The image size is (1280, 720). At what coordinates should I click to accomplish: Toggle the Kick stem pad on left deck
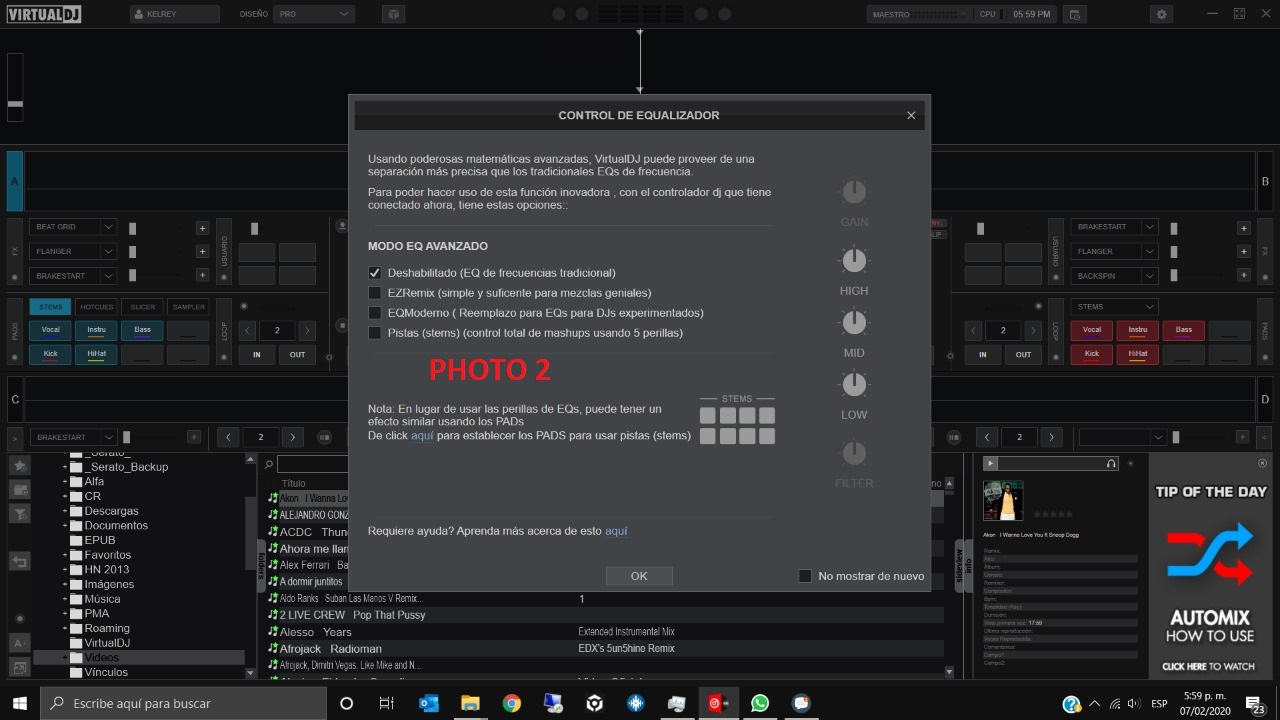coord(50,354)
